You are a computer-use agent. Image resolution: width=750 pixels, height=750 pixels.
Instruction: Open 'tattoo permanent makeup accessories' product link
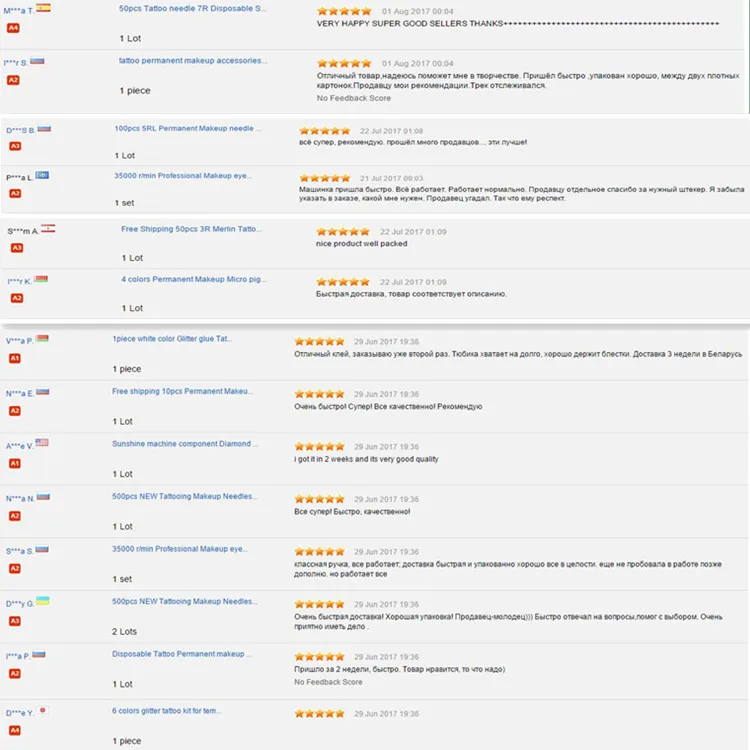193,60
